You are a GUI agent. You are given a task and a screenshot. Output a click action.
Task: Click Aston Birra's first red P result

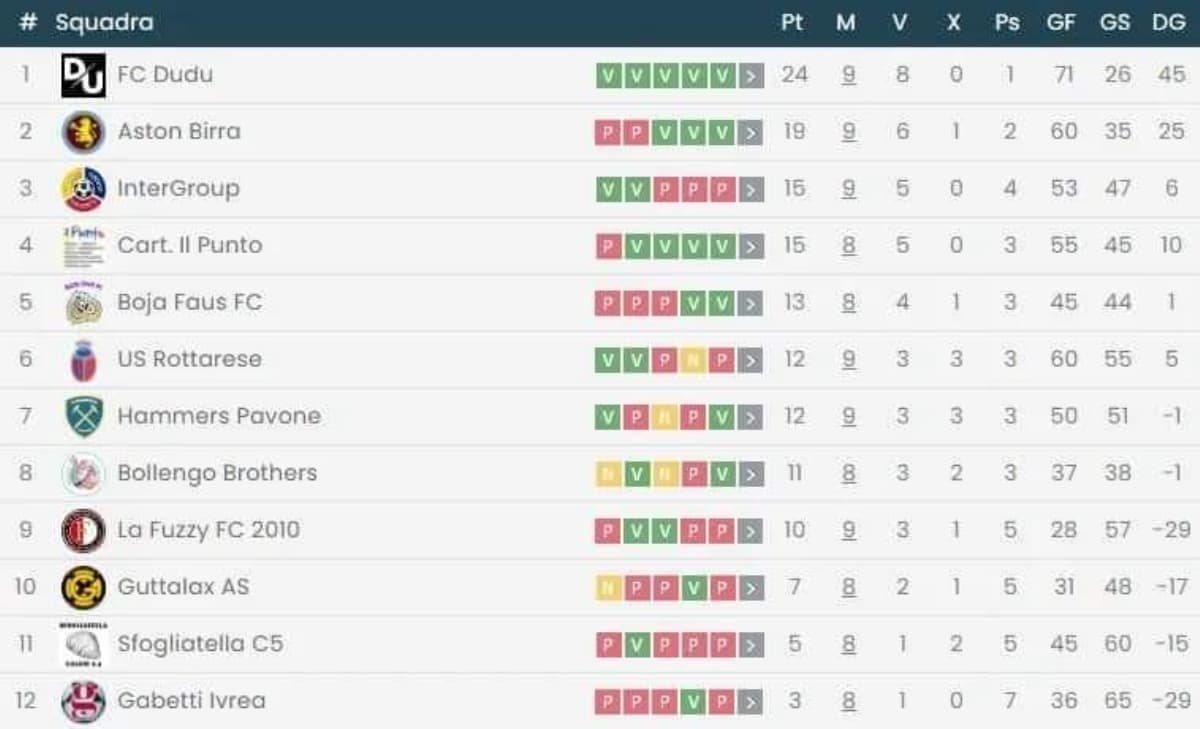tap(607, 132)
